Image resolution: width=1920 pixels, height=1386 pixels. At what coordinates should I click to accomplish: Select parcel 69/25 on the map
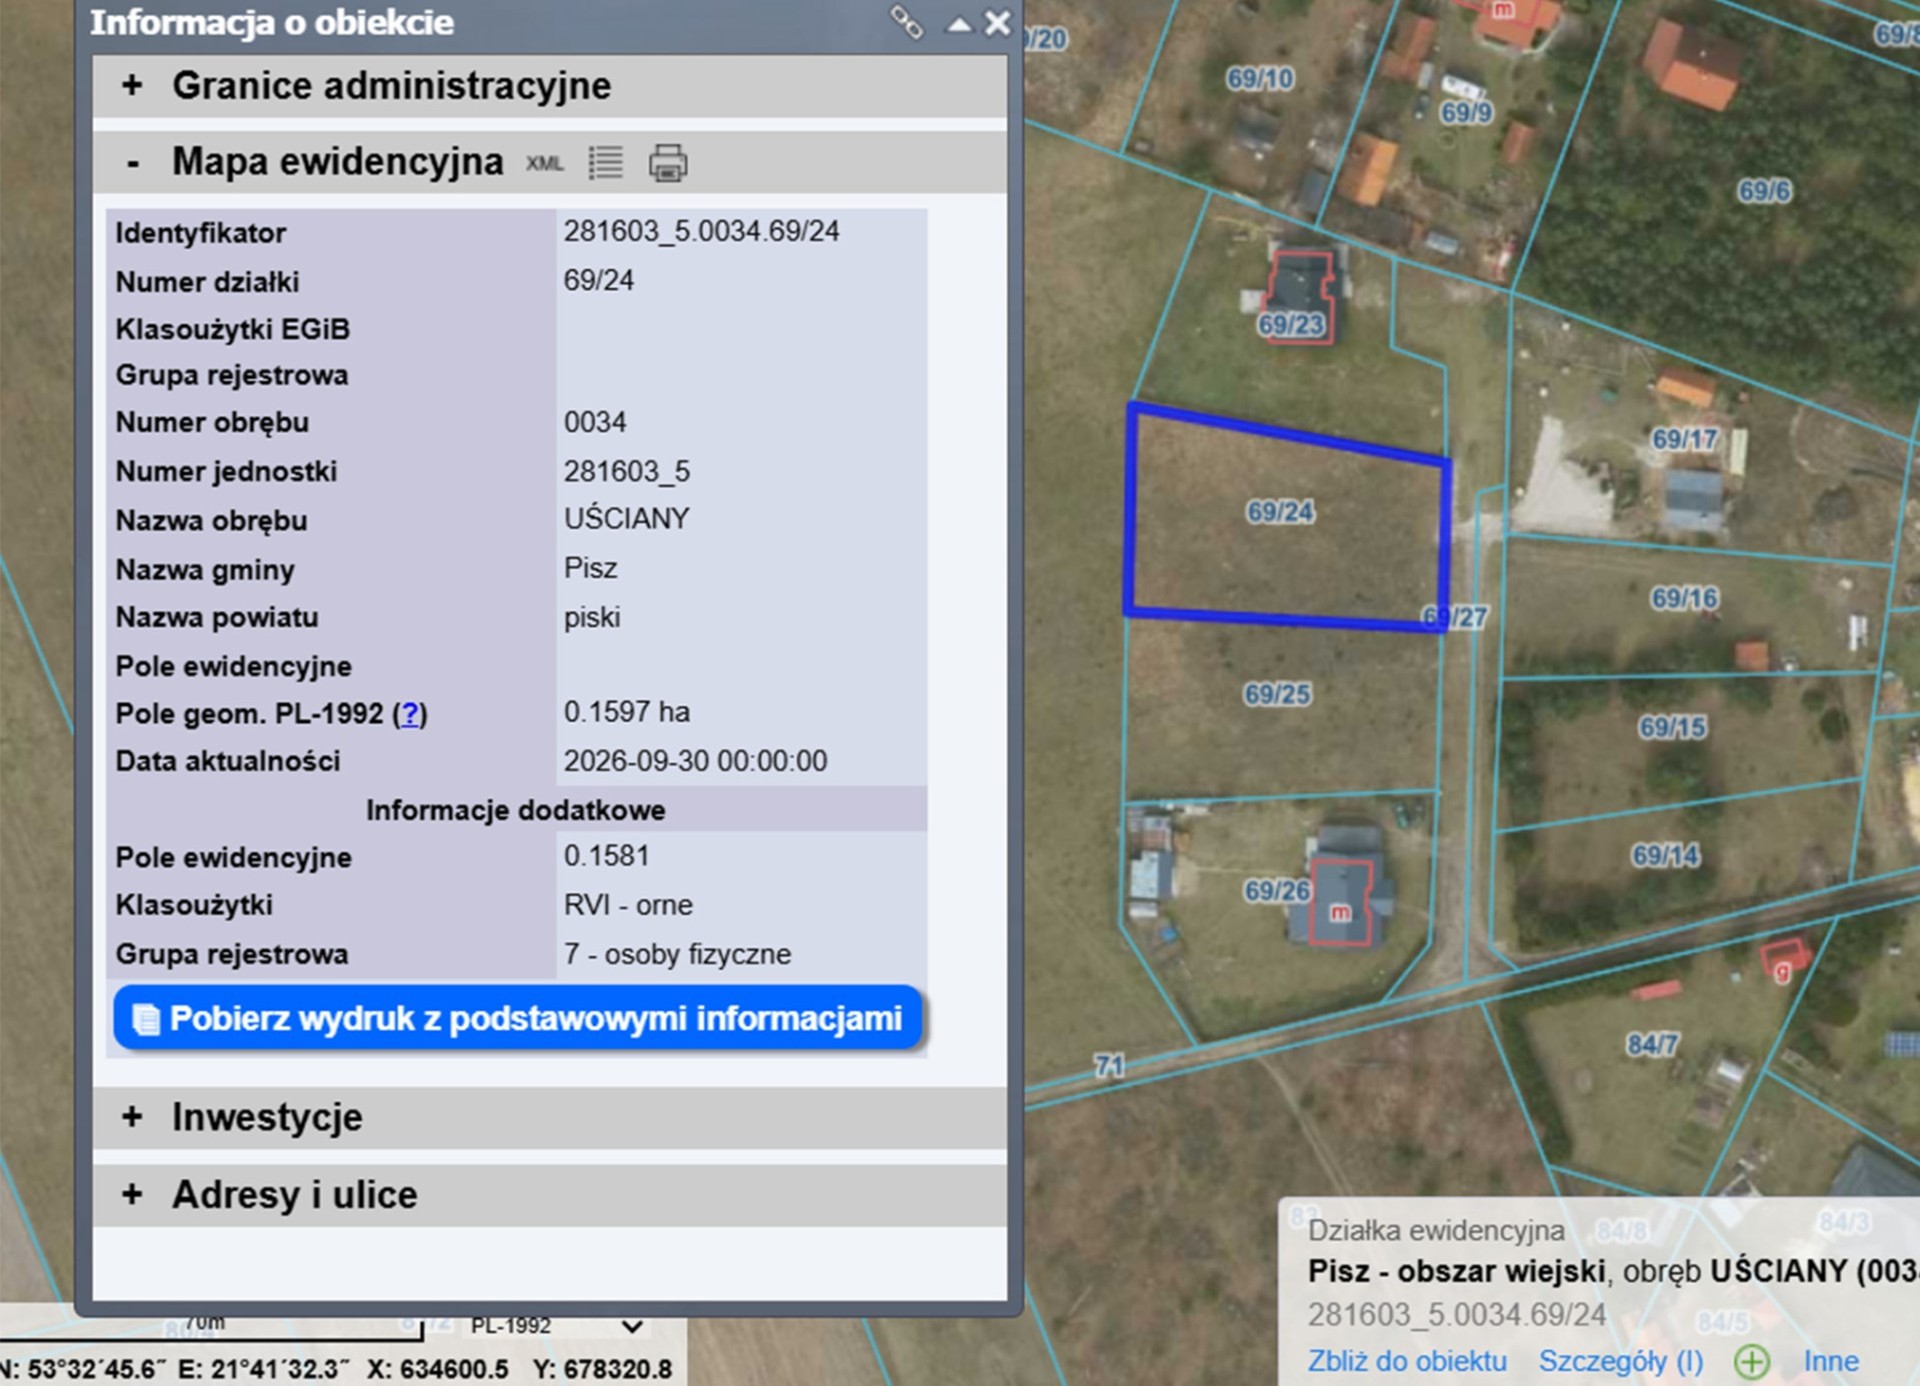(1277, 694)
